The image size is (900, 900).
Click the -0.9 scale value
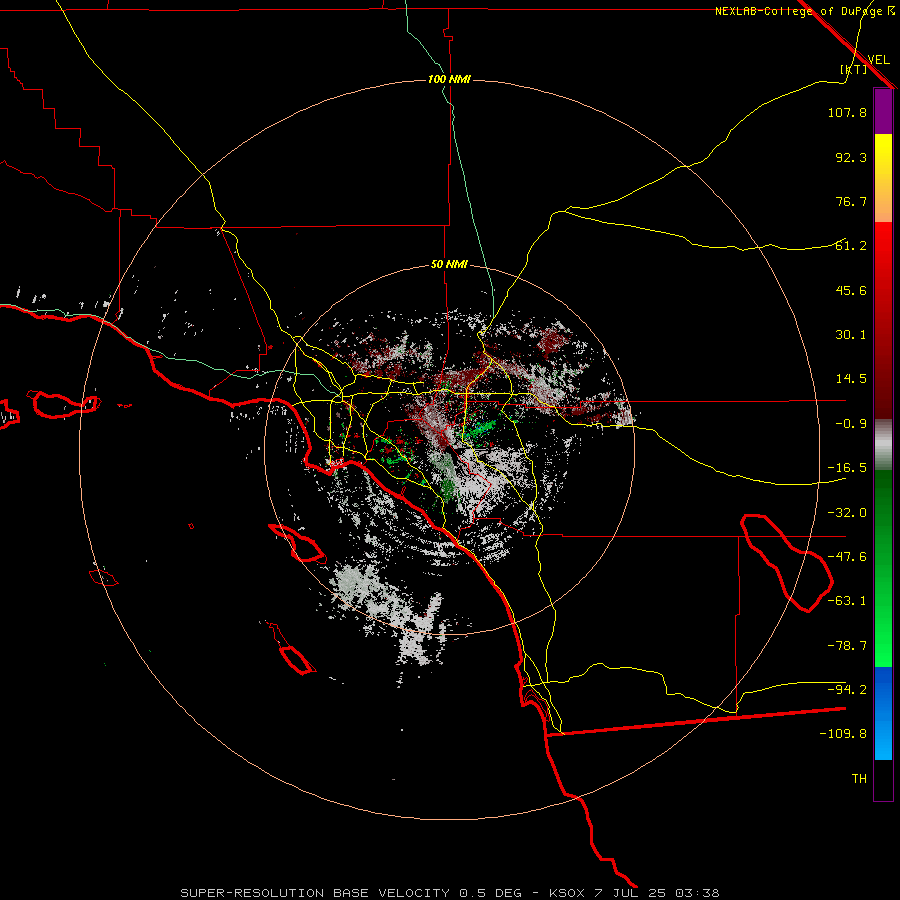click(851, 424)
